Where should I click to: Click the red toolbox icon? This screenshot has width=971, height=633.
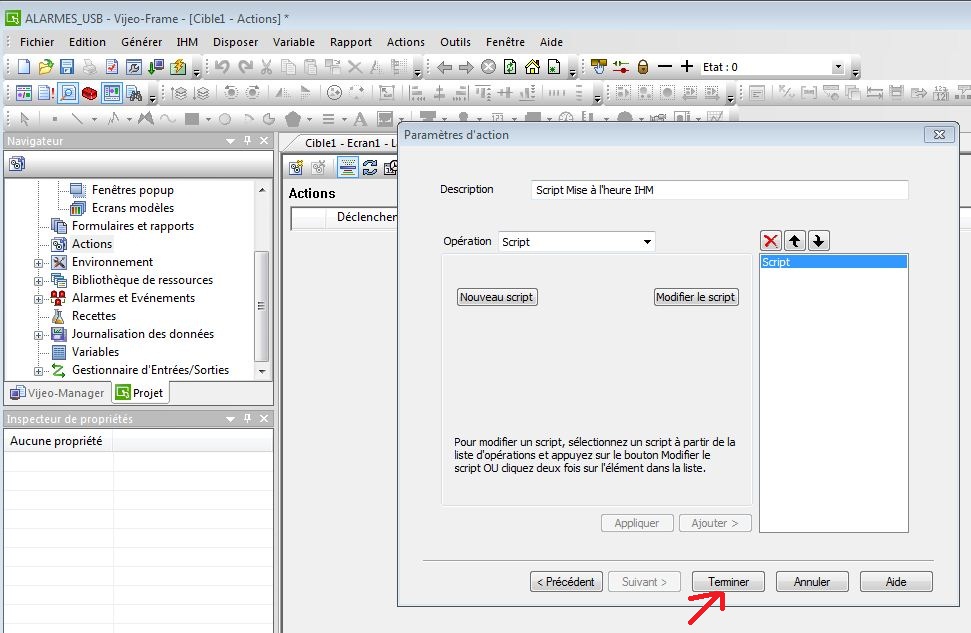coord(90,93)
